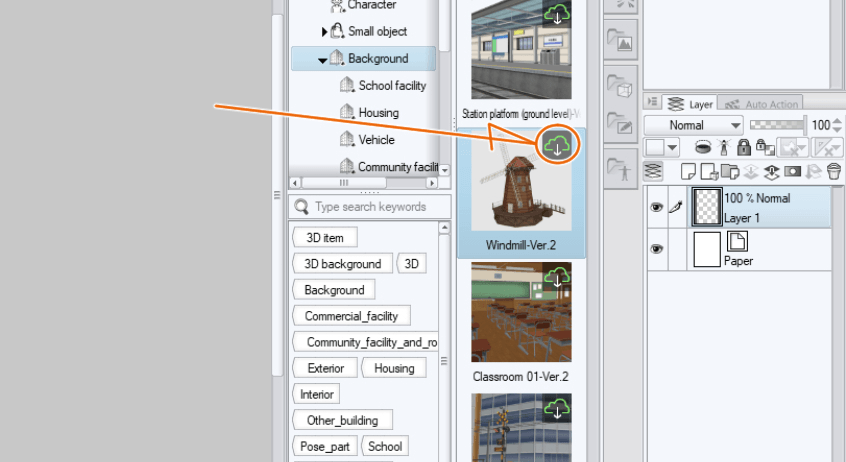Click the 3D background tag button
This screenshot has width=846, height=462.
tap(342, 264)
